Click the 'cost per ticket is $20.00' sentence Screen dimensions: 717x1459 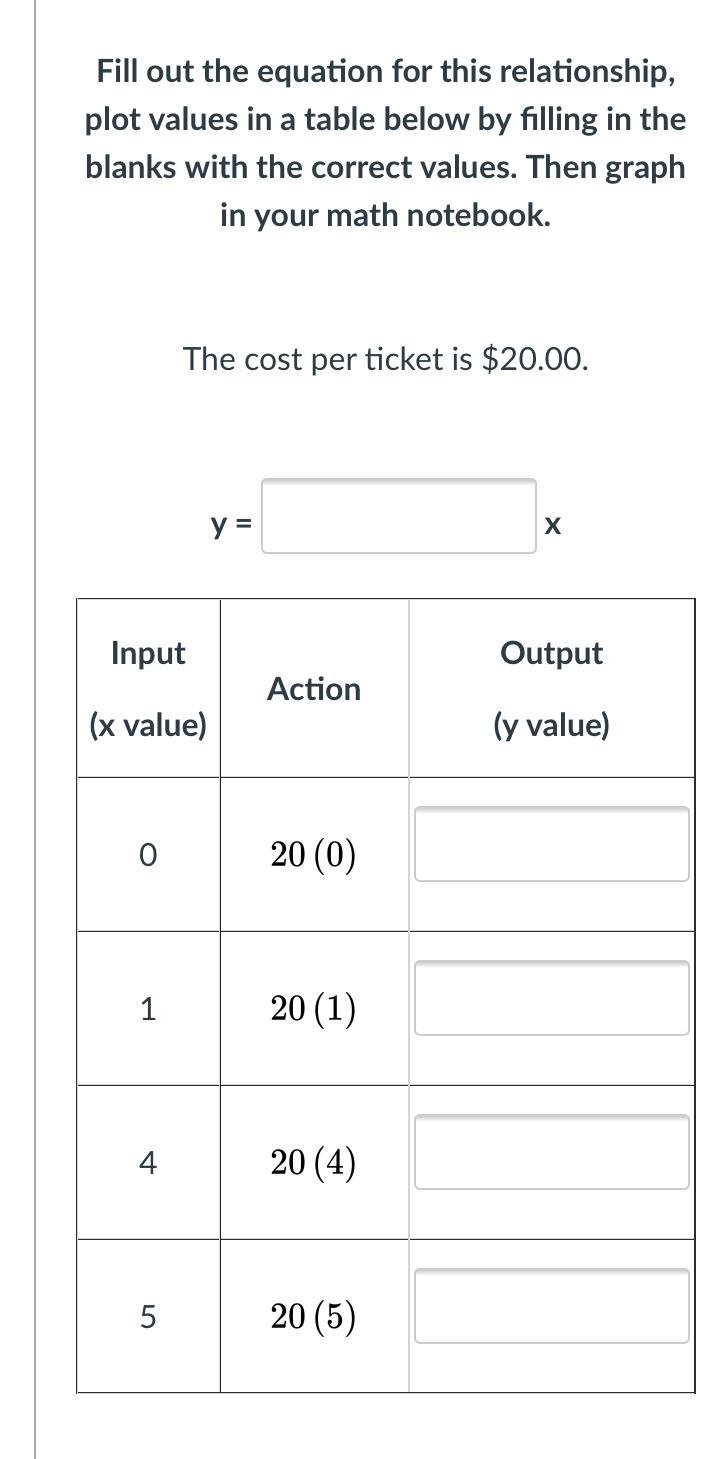(x=385, y=359)
